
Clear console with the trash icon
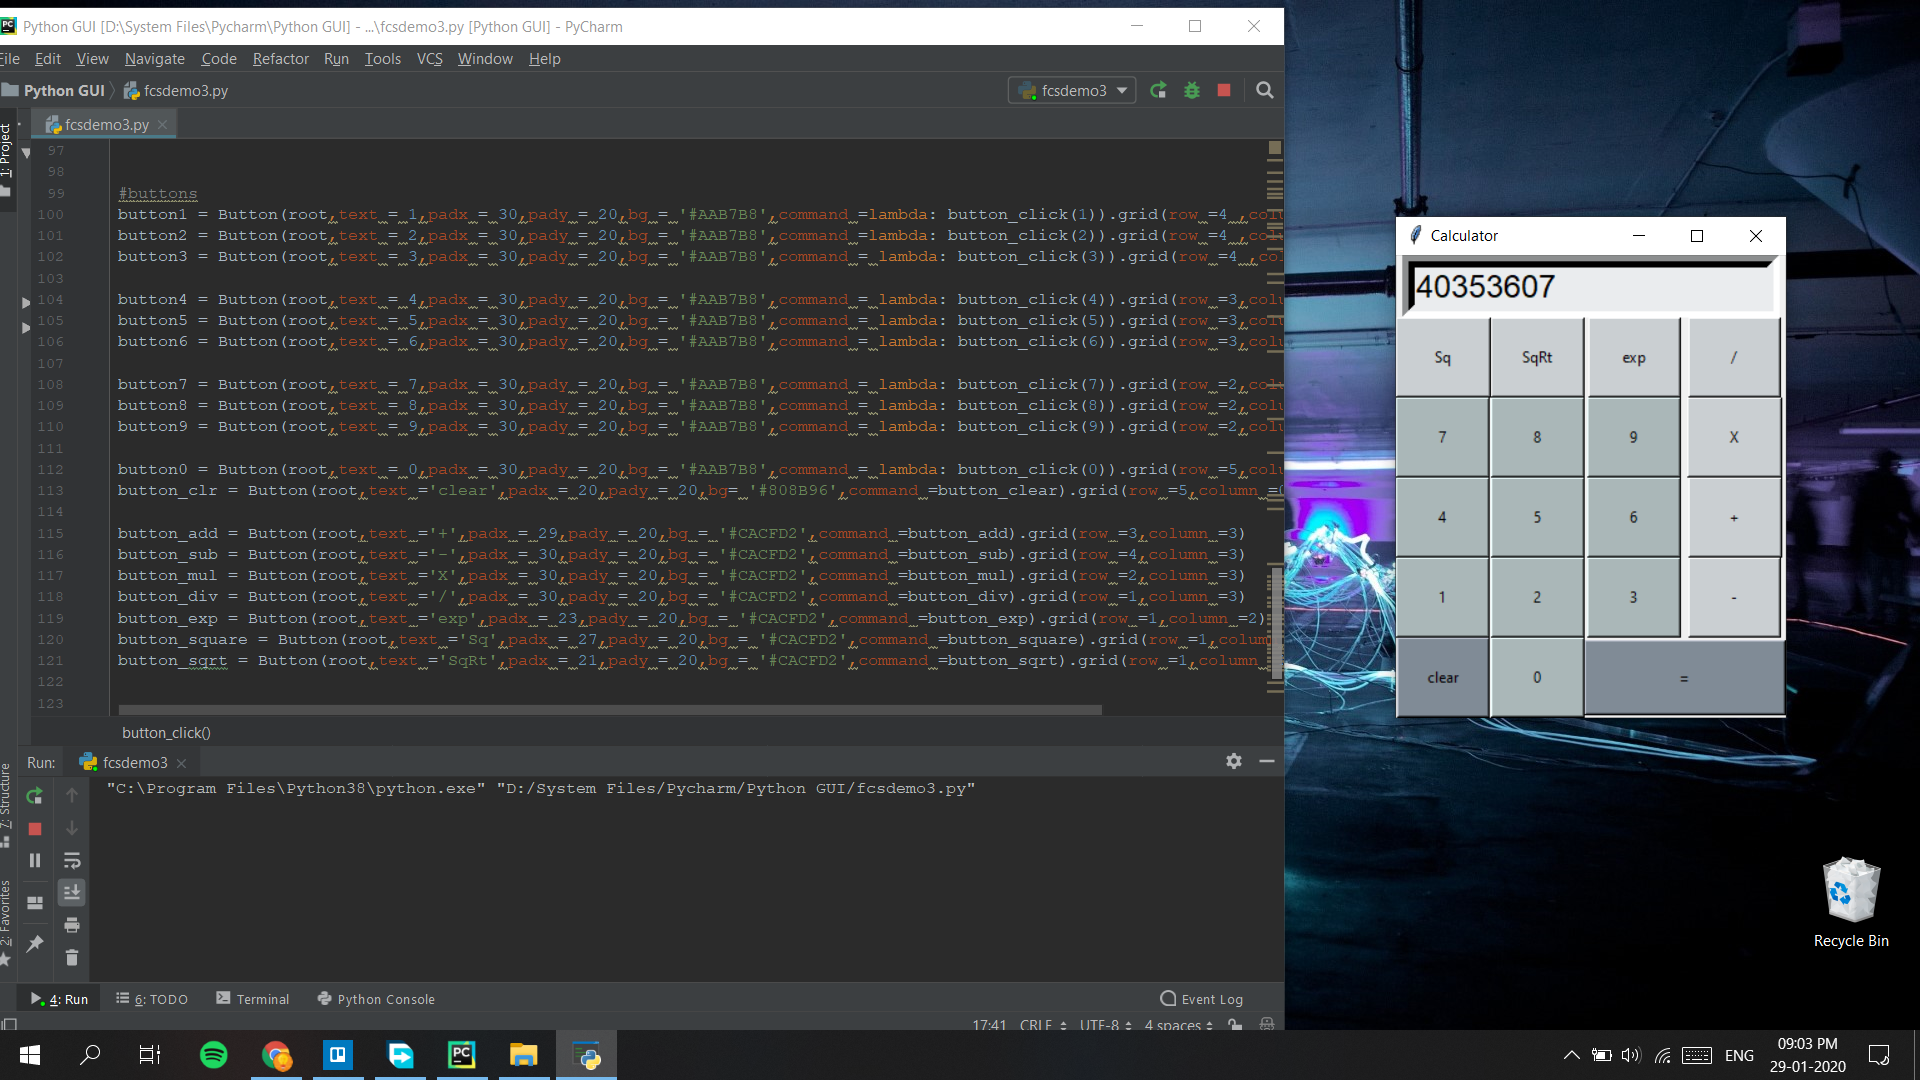point(72,958)
